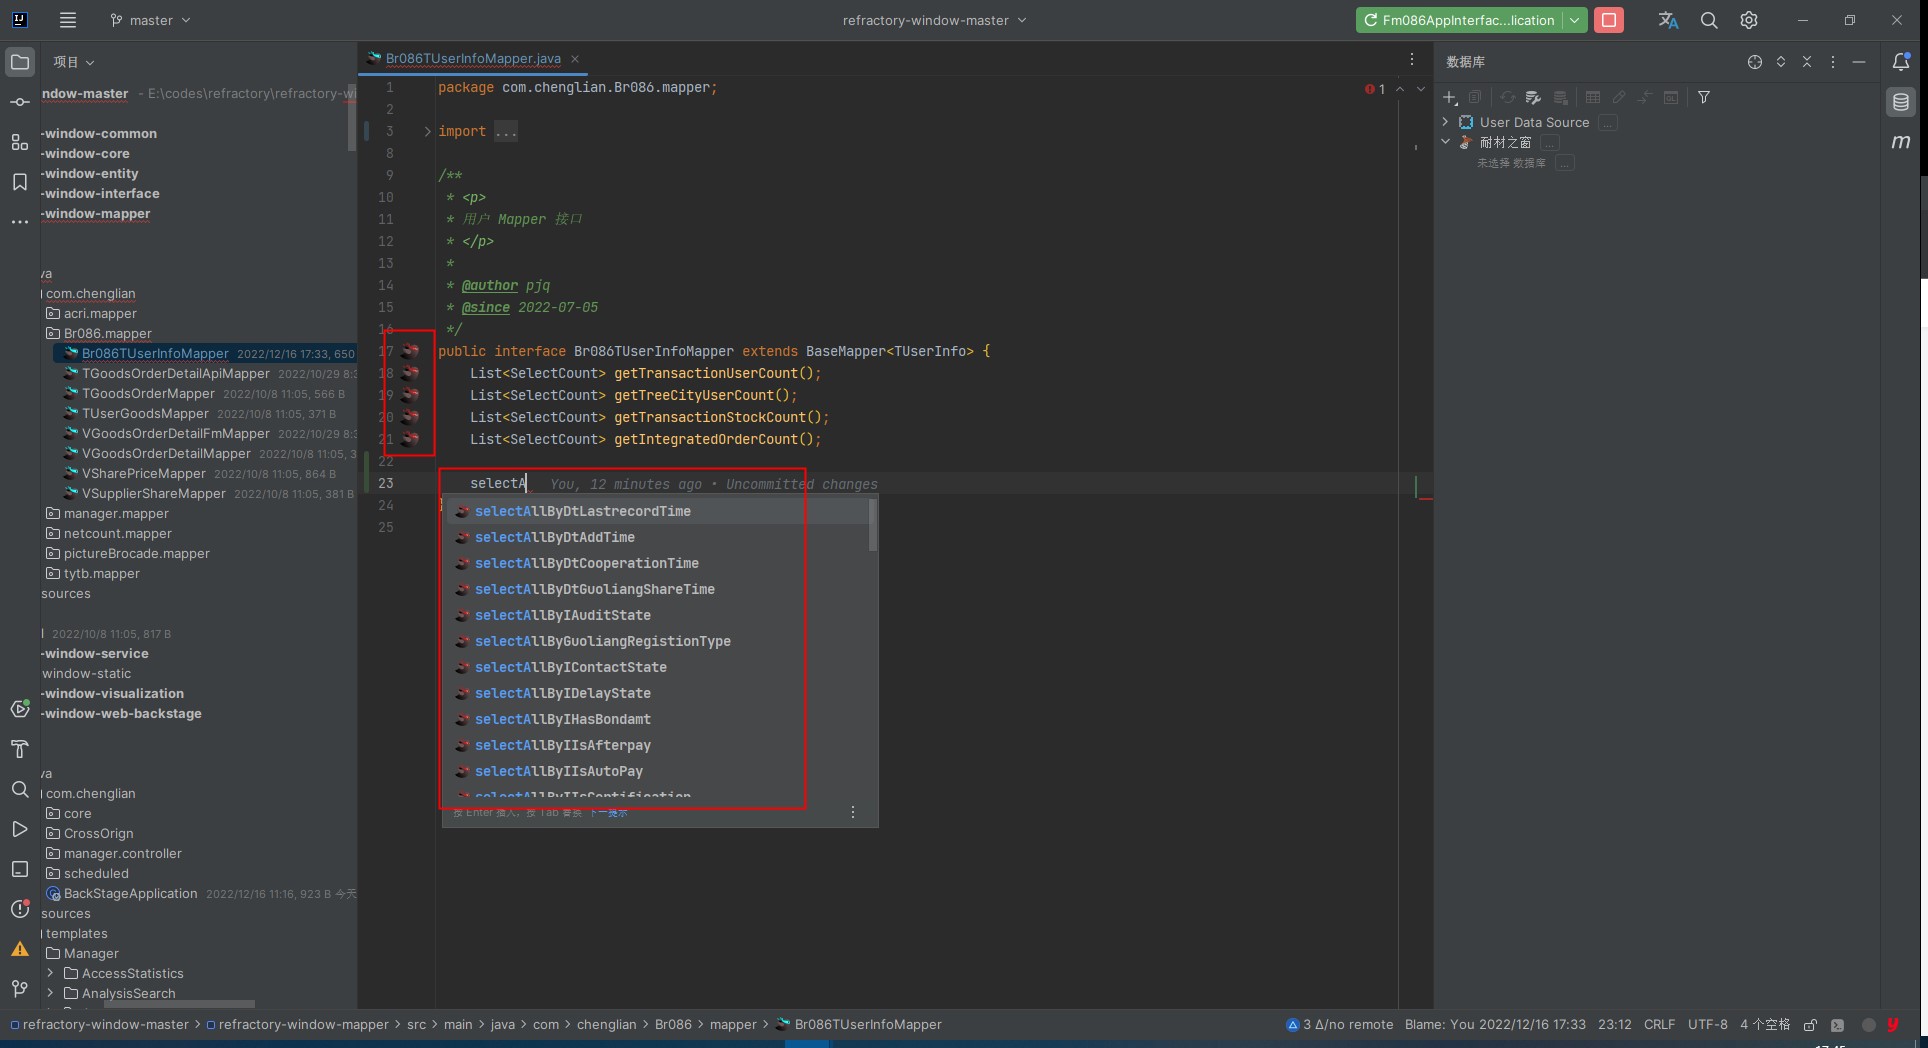Screen dimensions: 1928x1048
Task: Click CRLF line separator in status bar
Action: tap(1659, 1024)
